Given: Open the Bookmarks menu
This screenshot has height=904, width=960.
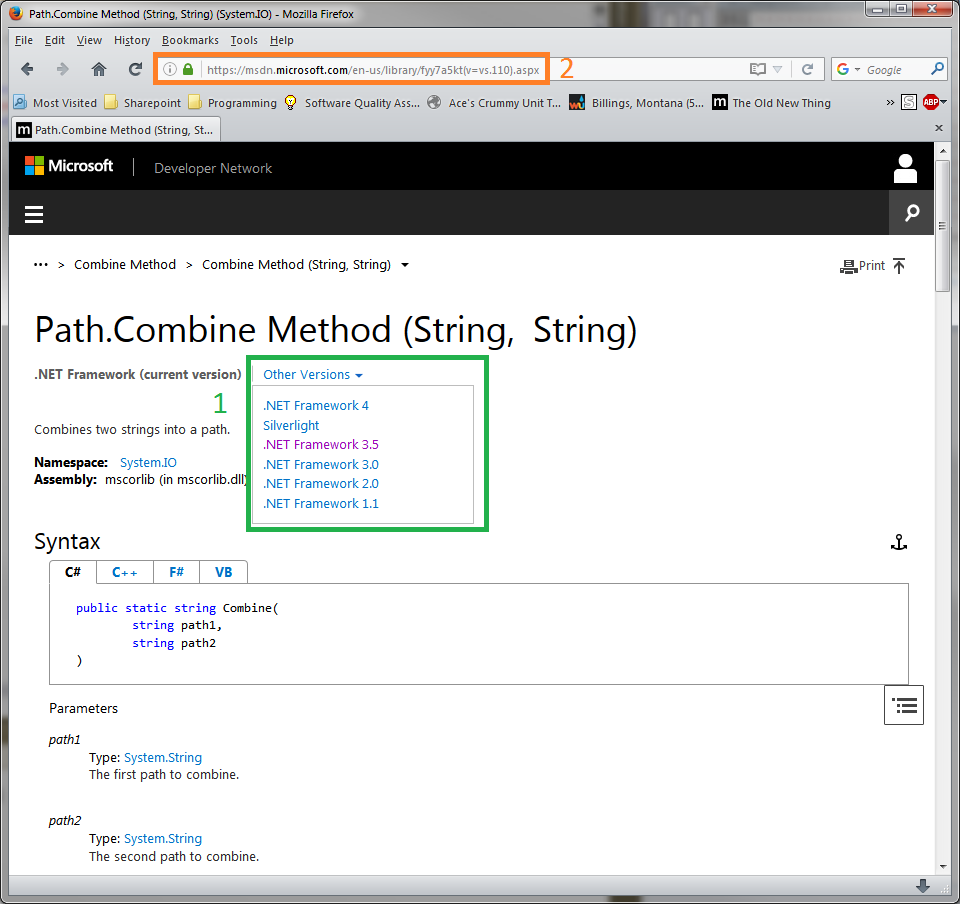Looking at the screenshot, I should click(189, 40).
